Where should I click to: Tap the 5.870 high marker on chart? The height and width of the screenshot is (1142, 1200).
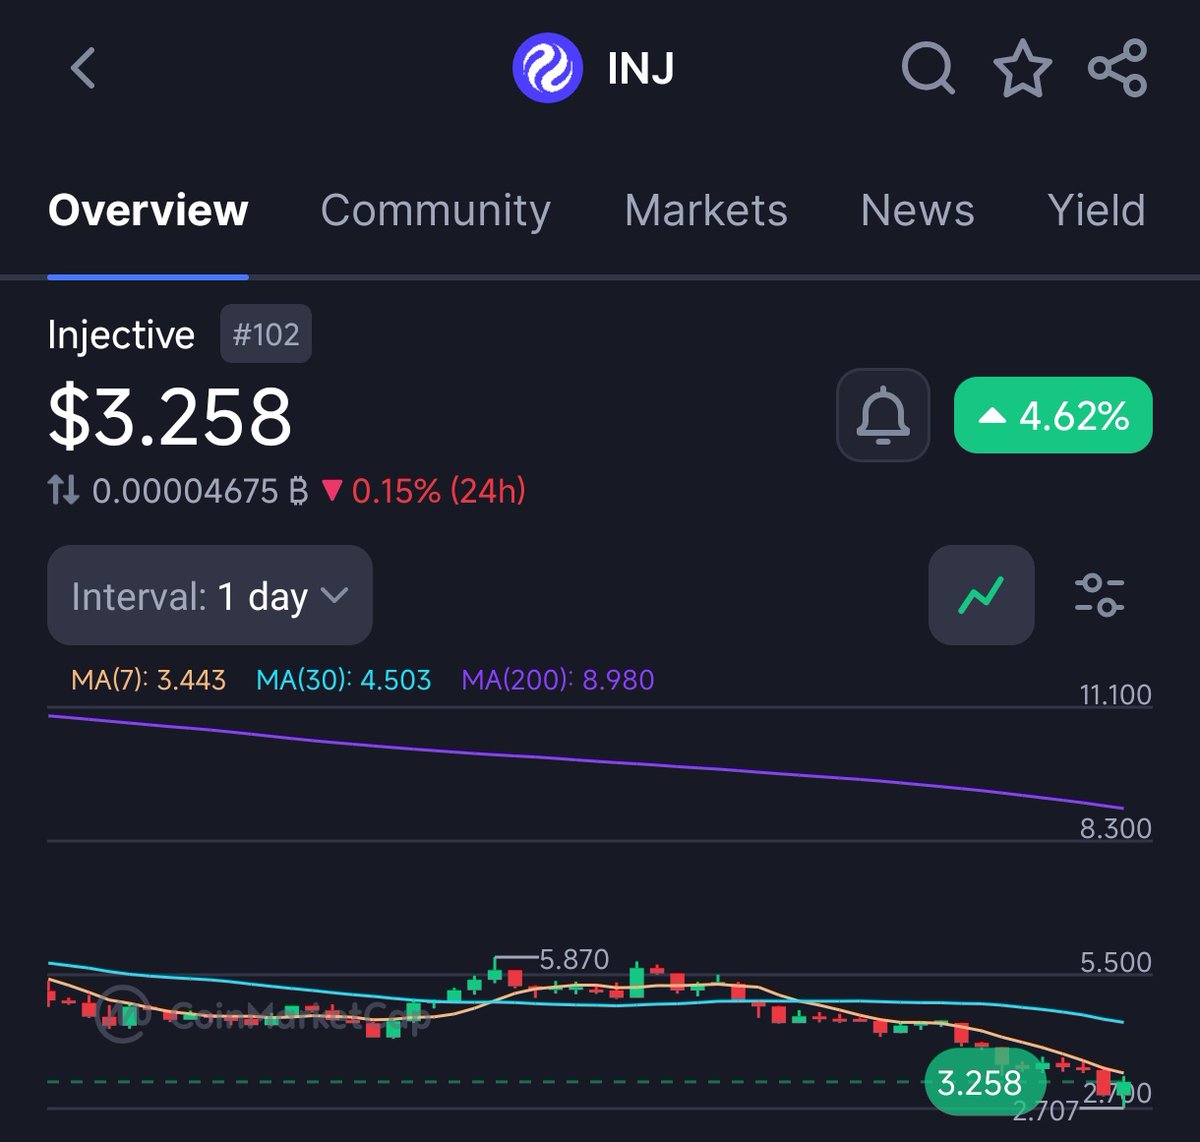pos(573,960)
